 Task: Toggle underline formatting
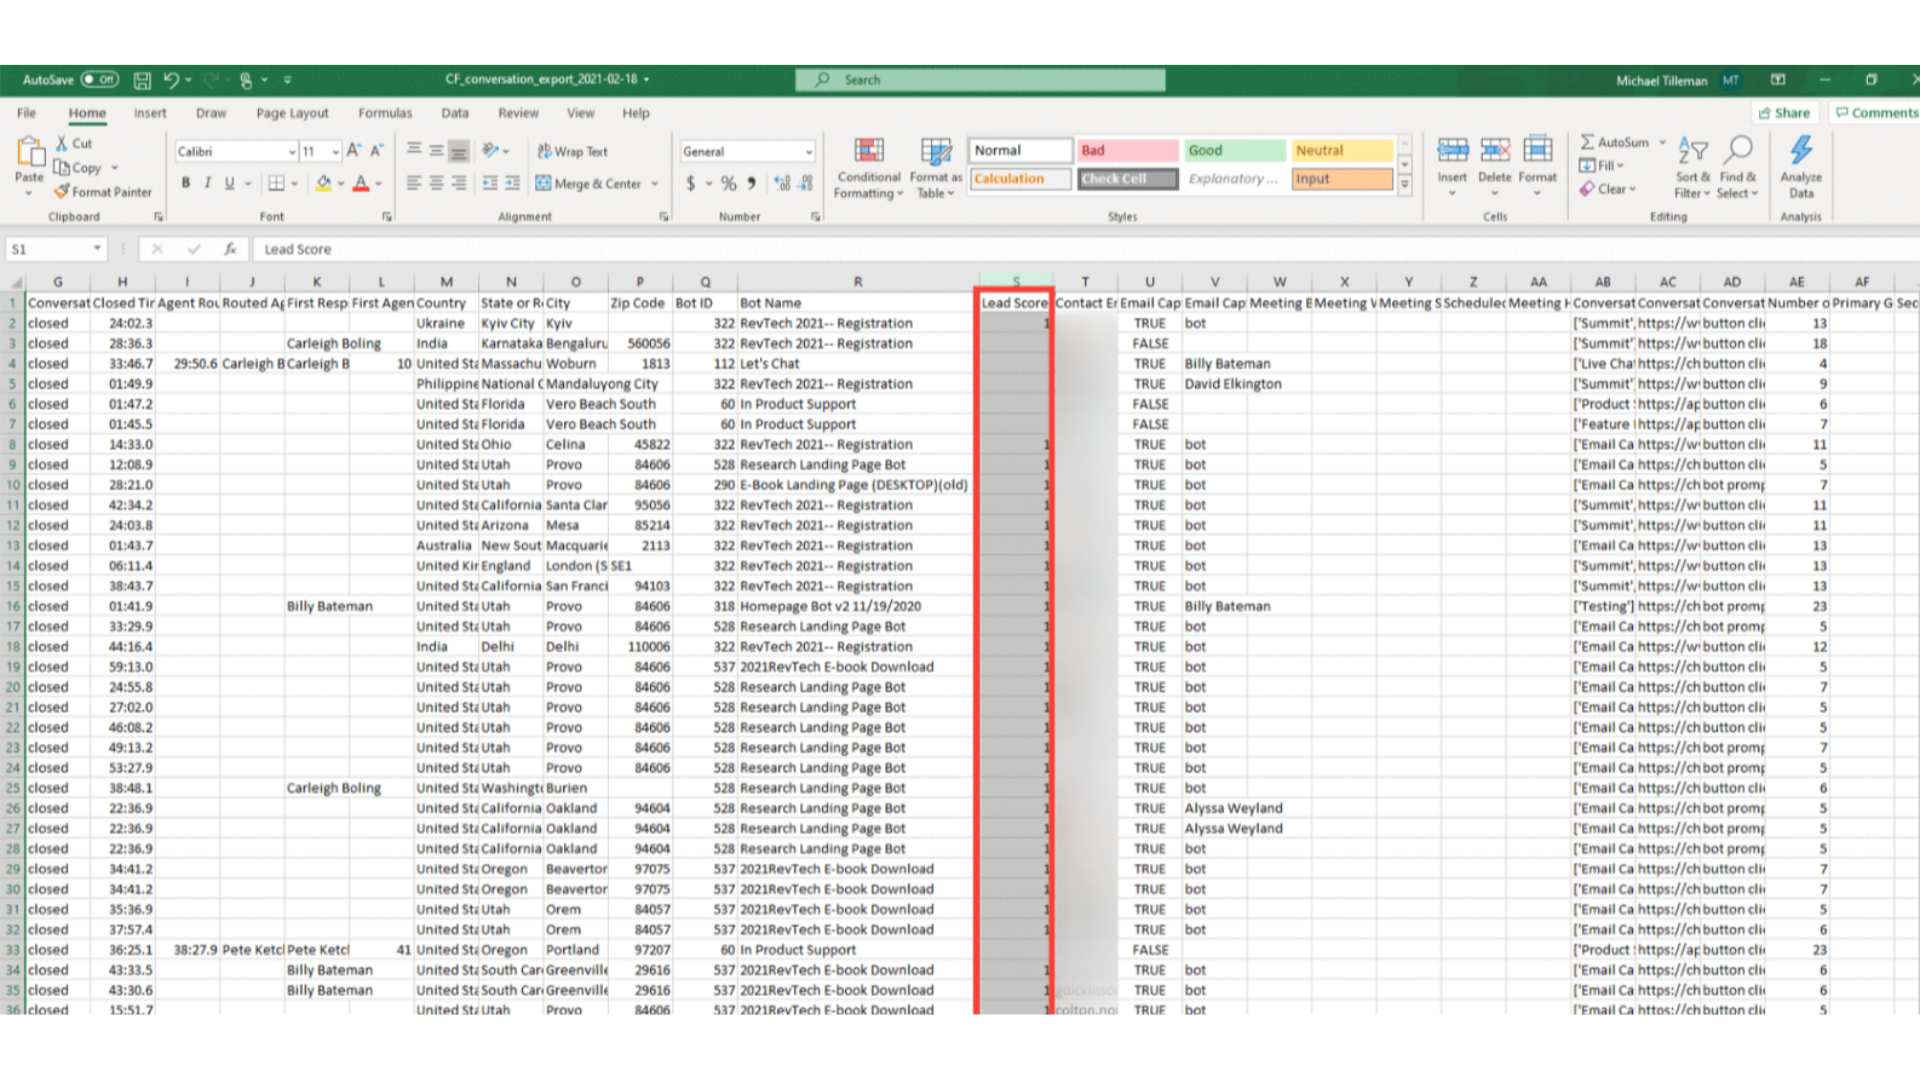click(x=229, y=183)
